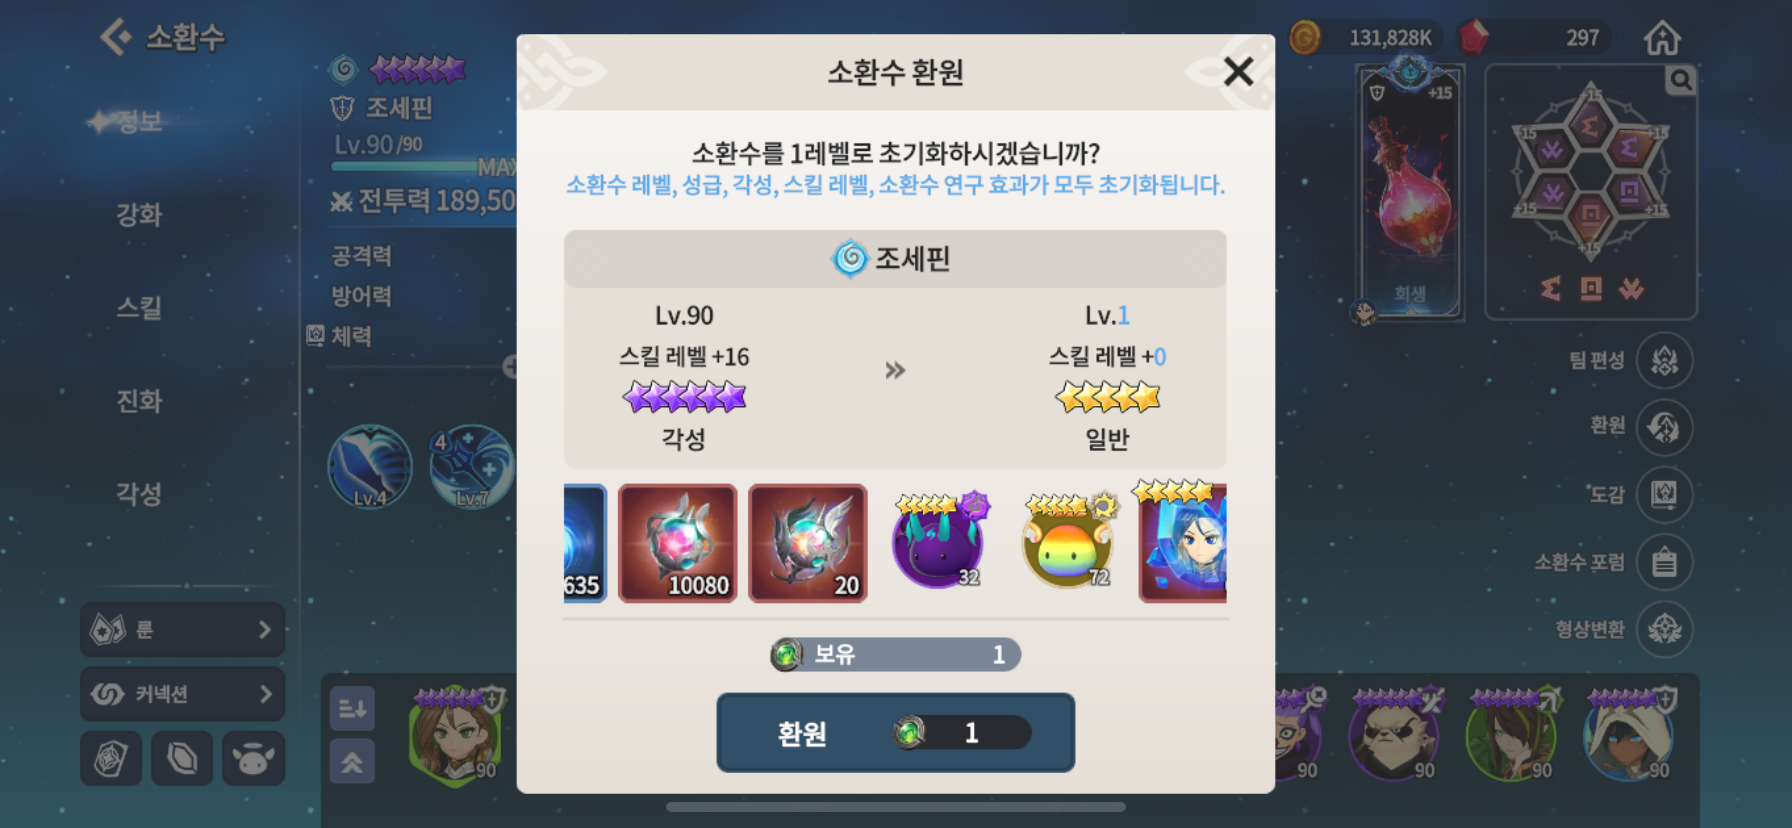Close the 소환수 환원 dialog
1792x828 pixels.
pos(1238,71)
